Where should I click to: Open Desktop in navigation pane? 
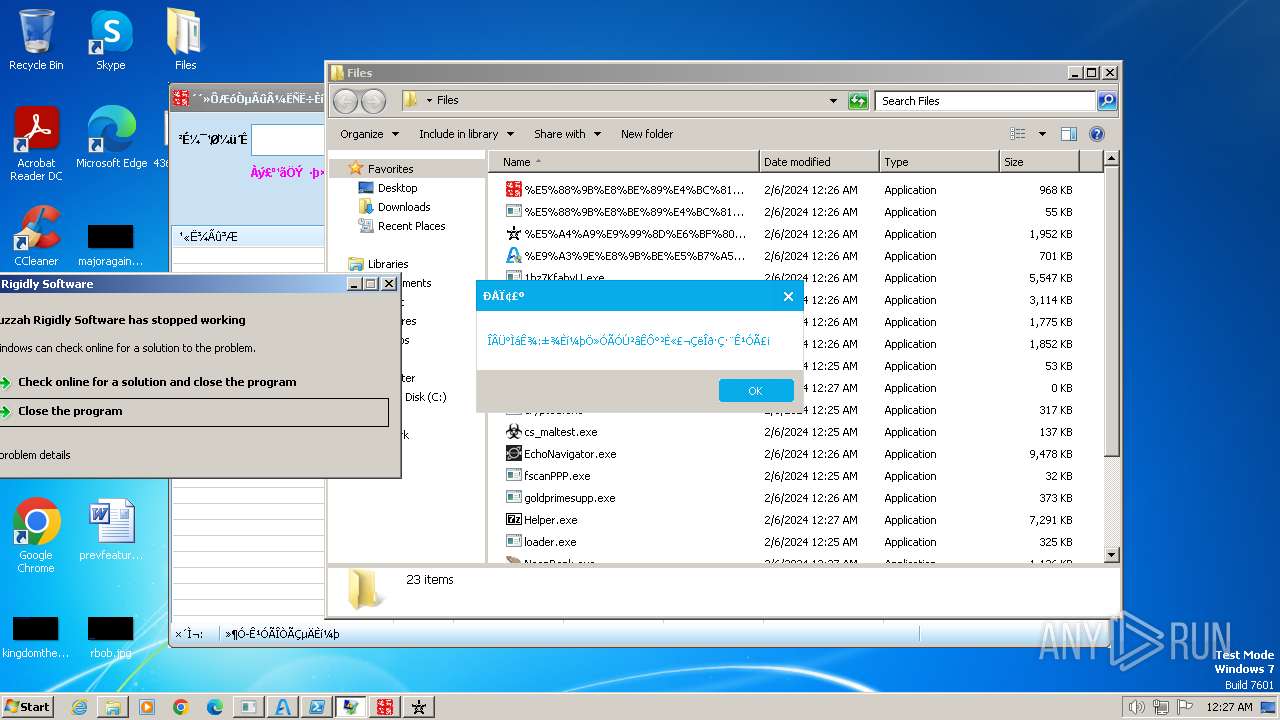tap(397, 188)
